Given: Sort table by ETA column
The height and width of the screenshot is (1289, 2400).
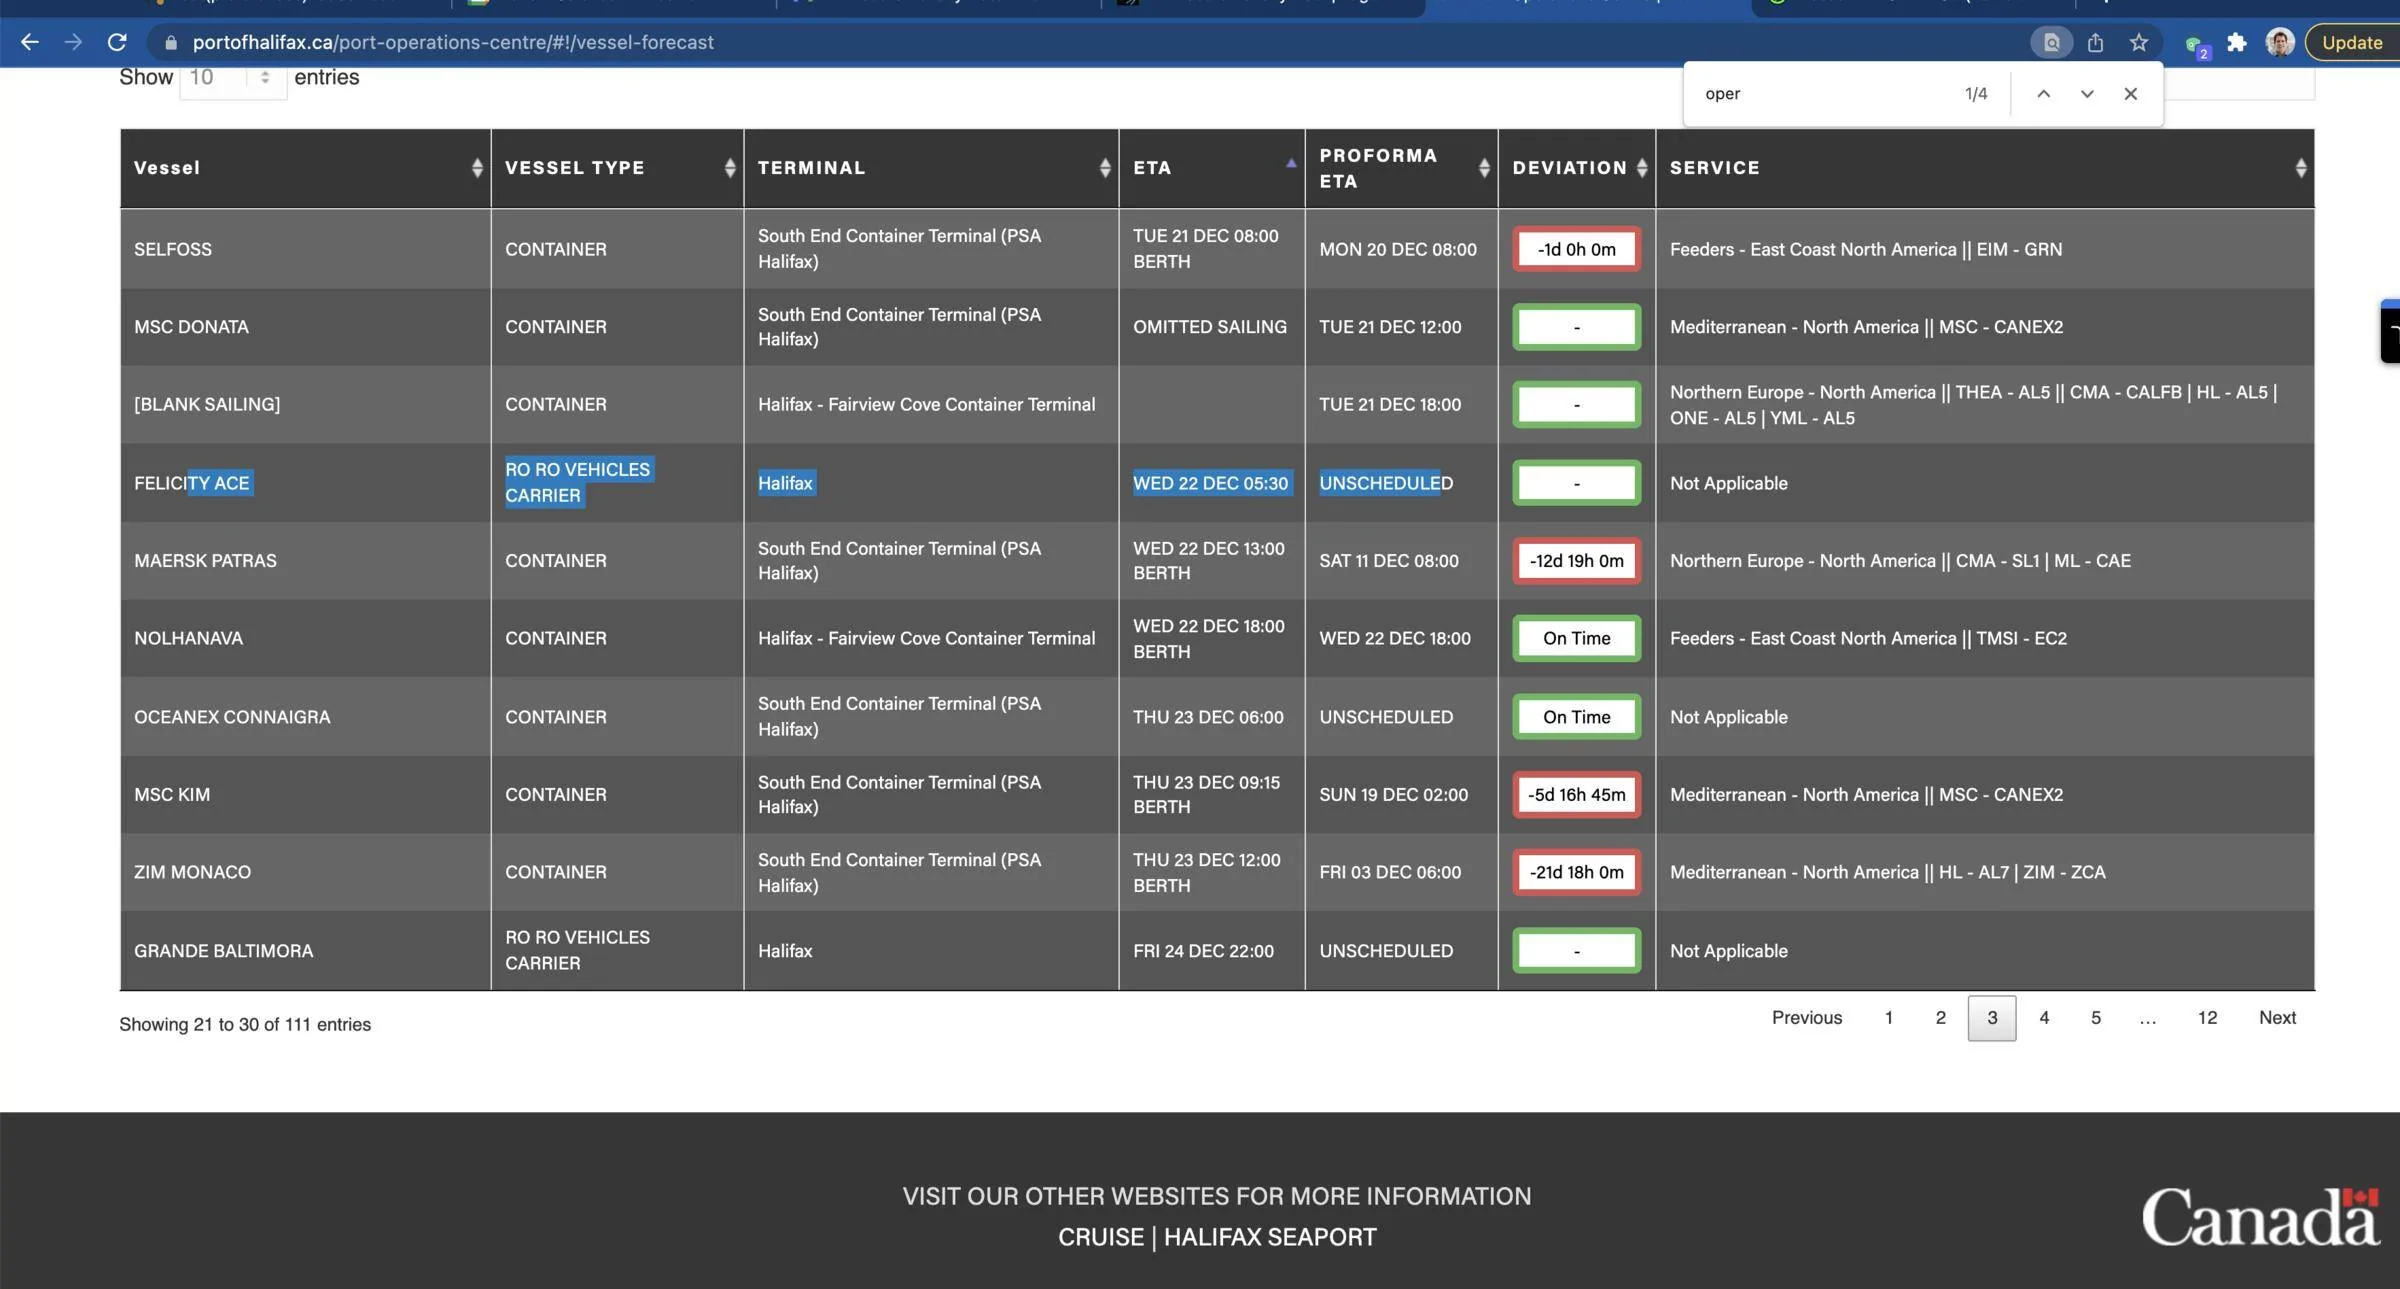Looking at the screenshot, I should pyautogui.click(x=1212, y=168).
